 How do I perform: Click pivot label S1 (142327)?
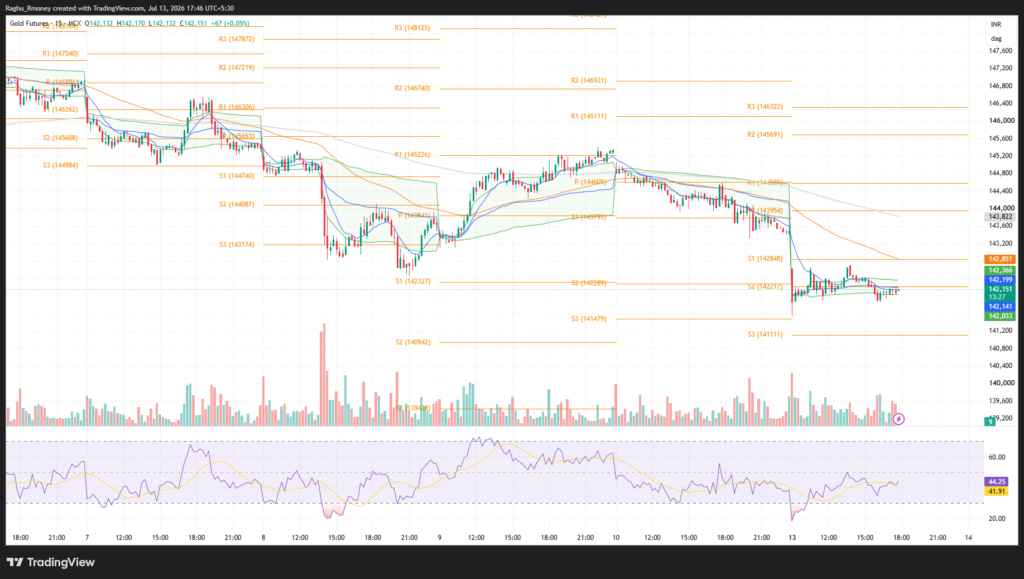(x=413, y=281)
